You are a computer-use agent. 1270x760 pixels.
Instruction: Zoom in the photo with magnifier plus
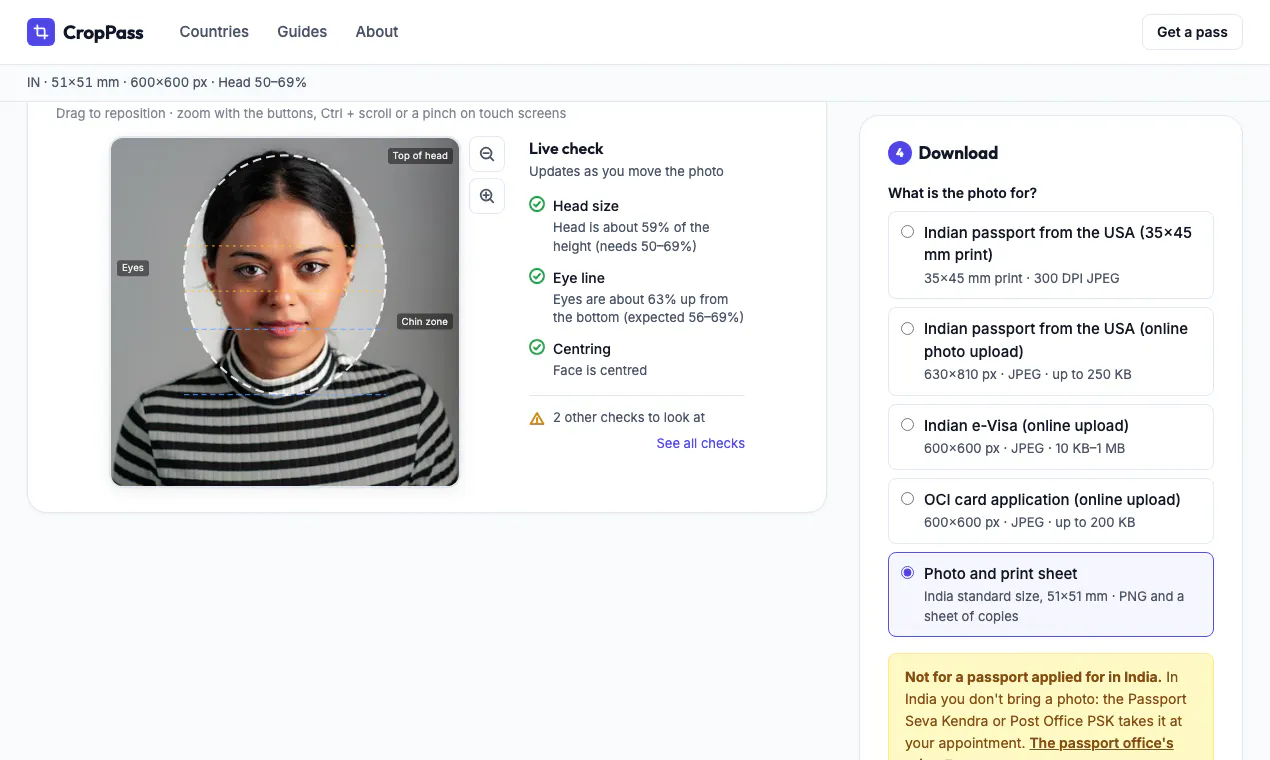[x=487, y=196]
